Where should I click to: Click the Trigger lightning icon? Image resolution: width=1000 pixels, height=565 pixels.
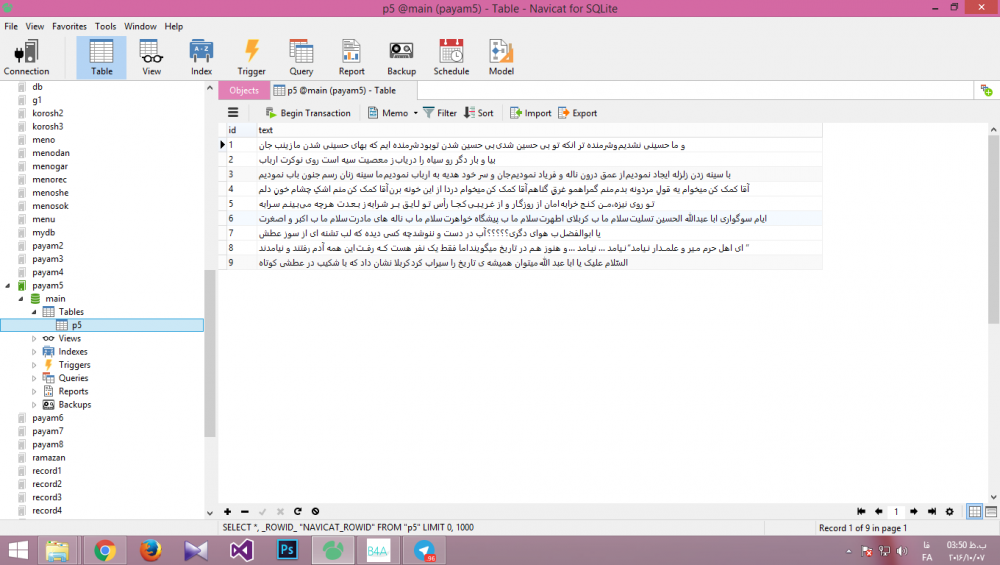252,57
